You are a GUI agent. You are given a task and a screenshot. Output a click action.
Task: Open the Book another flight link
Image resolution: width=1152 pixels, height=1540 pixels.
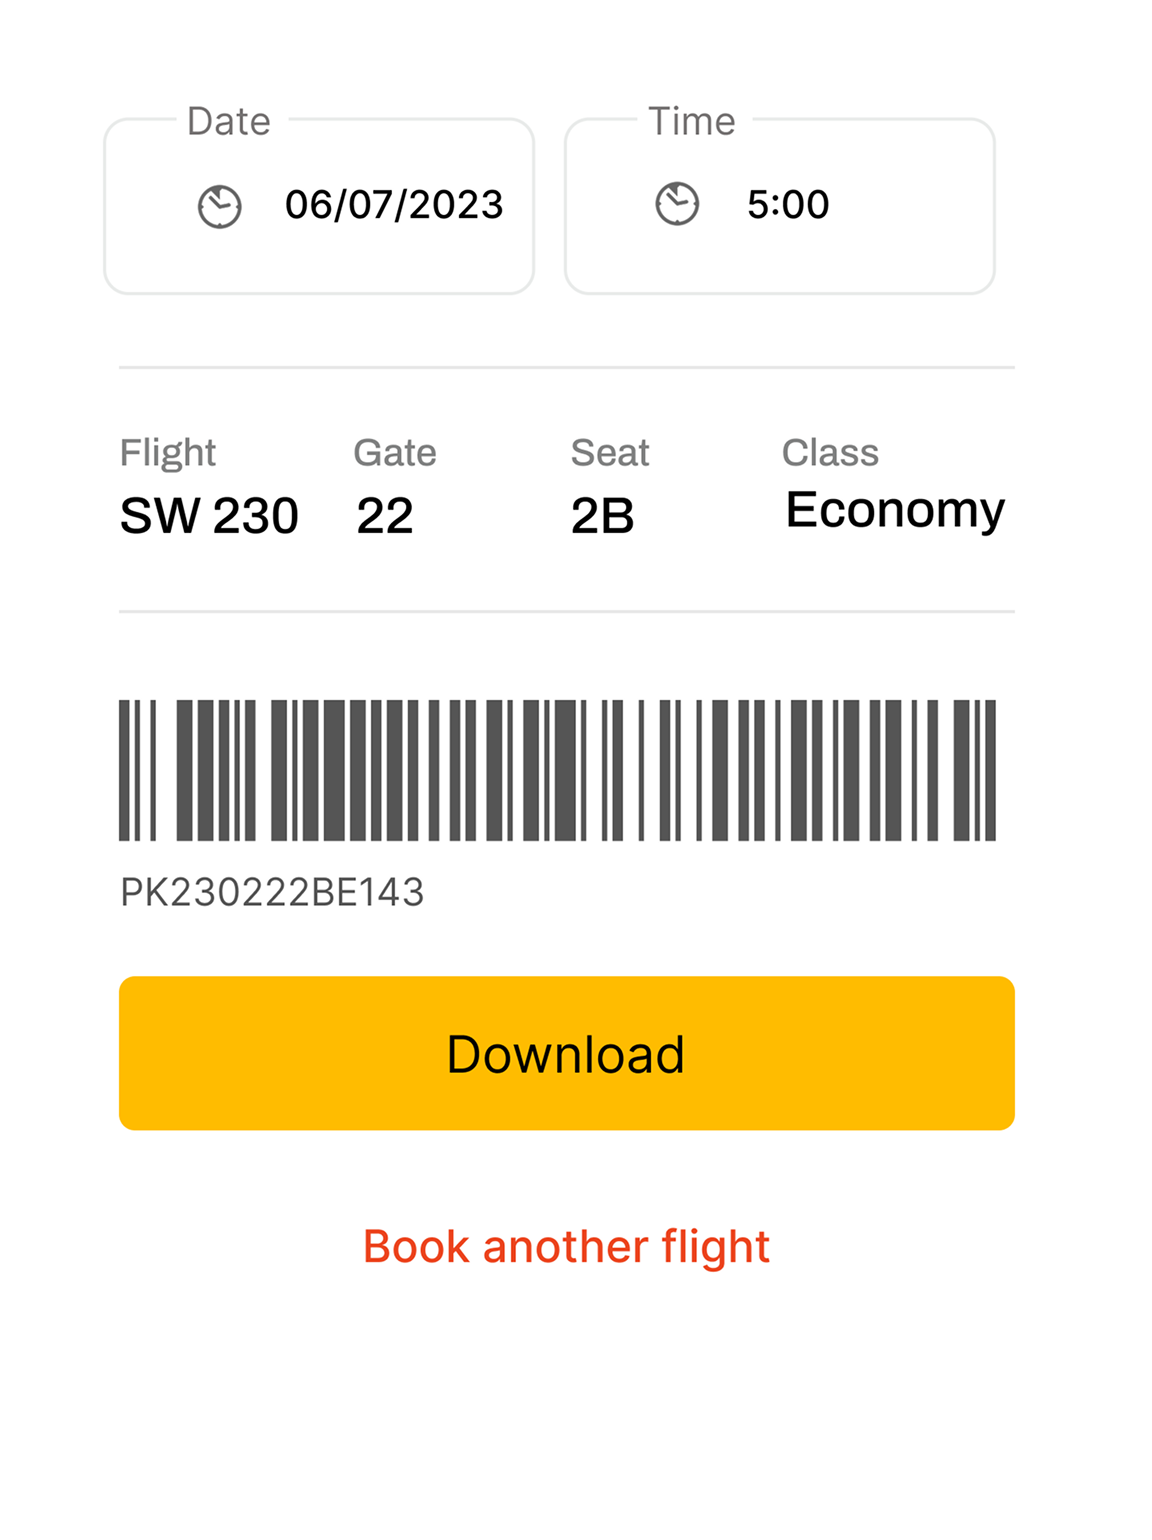tap(566, 1247)
